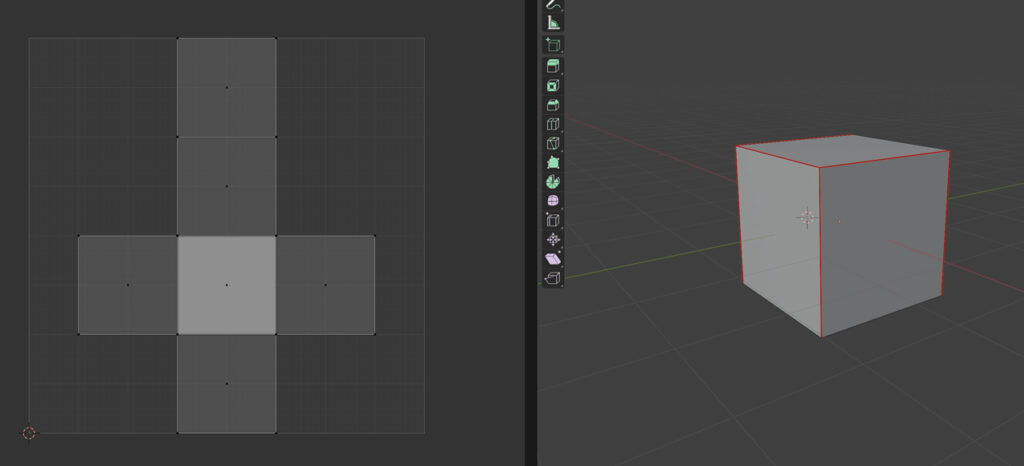Screen dimensions: 1024x466
Task: Select the bottom UV face of the cross
Action: click(227, 384)
